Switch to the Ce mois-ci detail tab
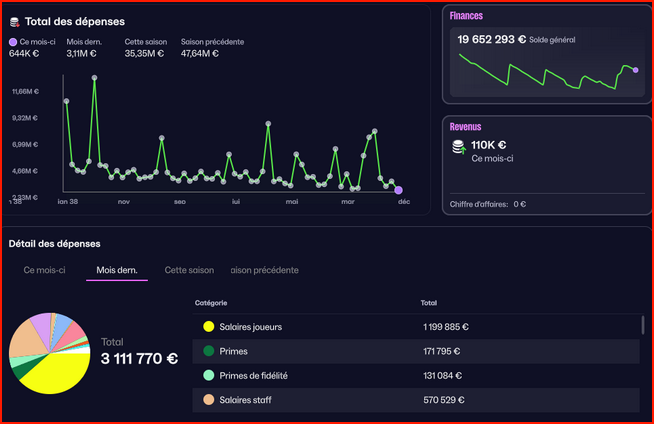This screenshot has height=424, width=654. coord(44,270)
